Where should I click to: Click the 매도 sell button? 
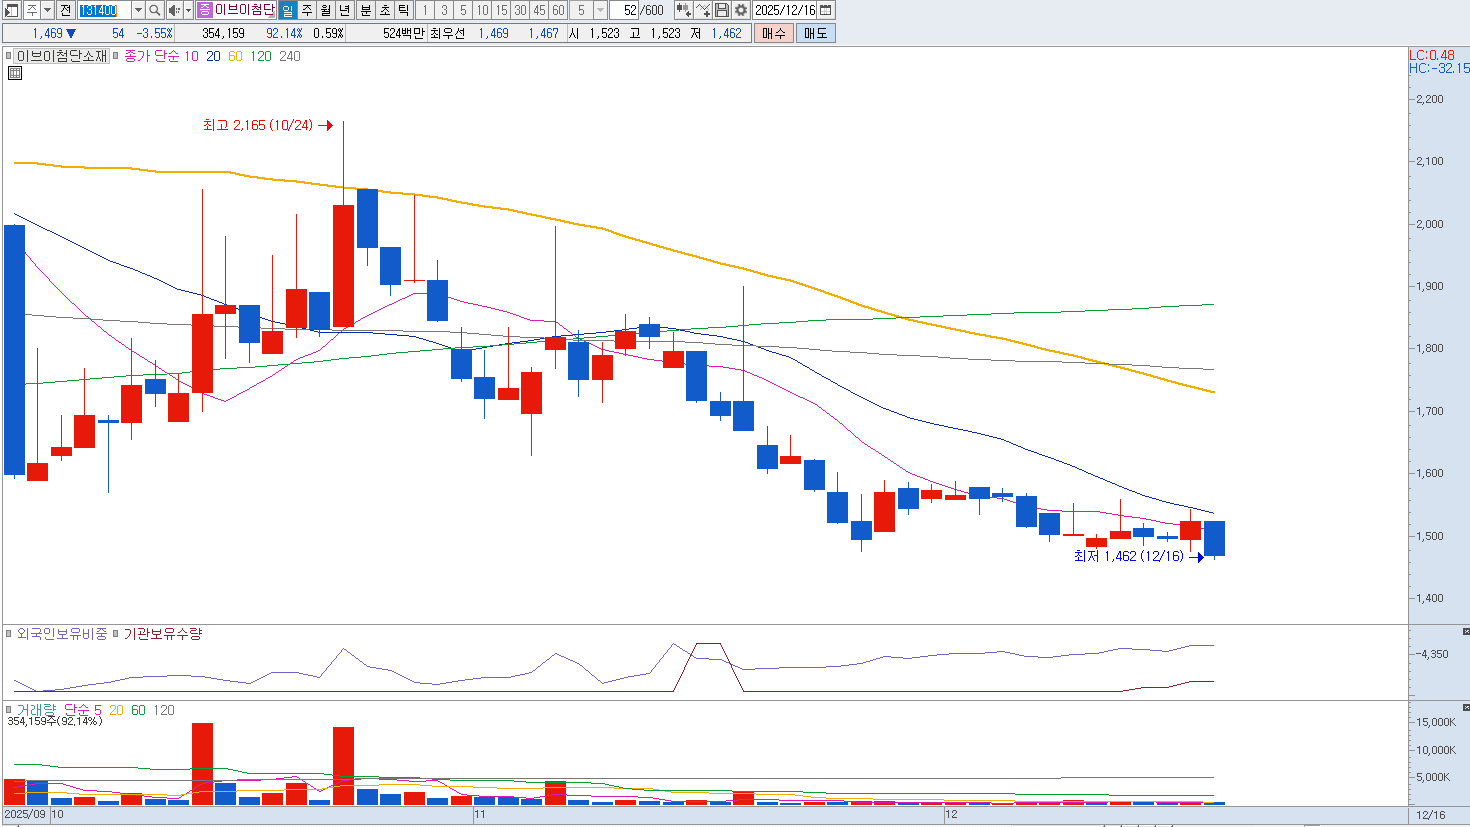pyautogui.click(x=815, y=33)
